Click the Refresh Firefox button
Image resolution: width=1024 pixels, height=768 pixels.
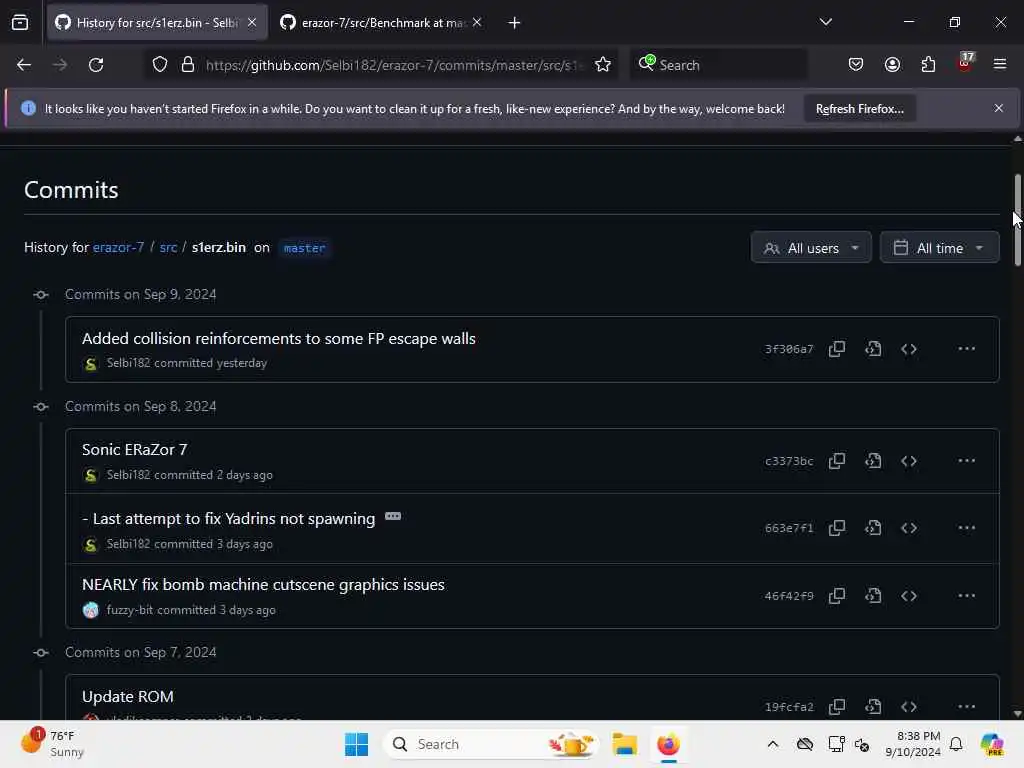[859, 109]
